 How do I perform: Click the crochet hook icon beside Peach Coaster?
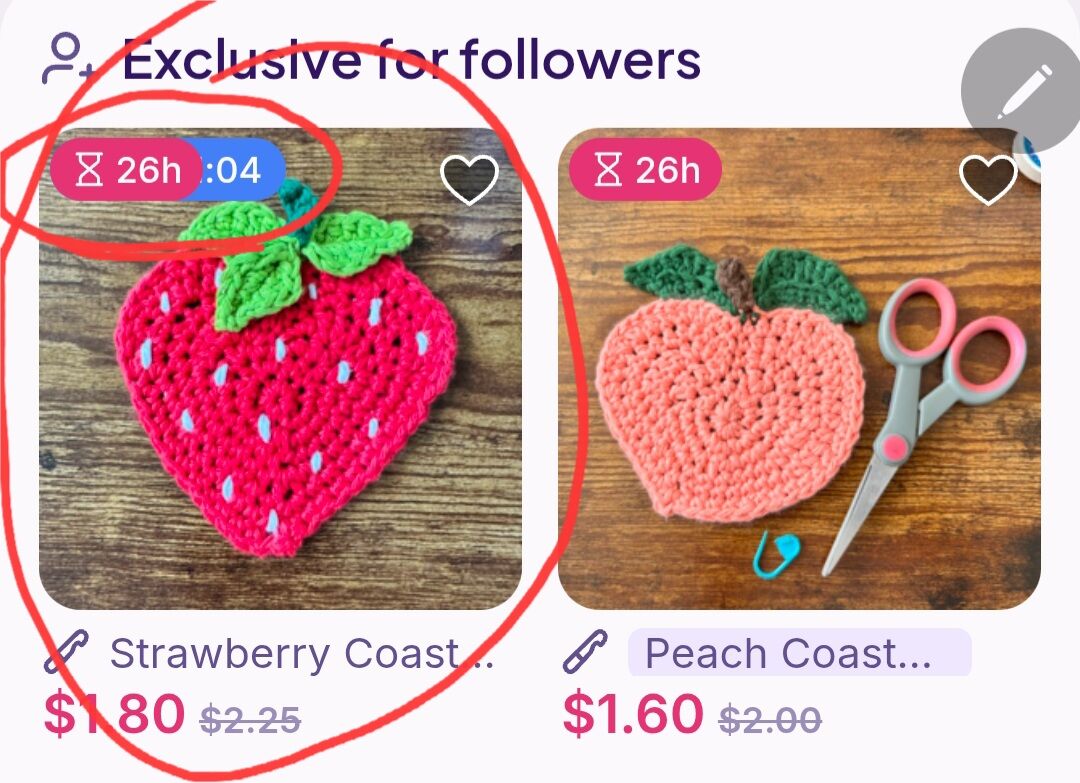(x=585, y=651)
